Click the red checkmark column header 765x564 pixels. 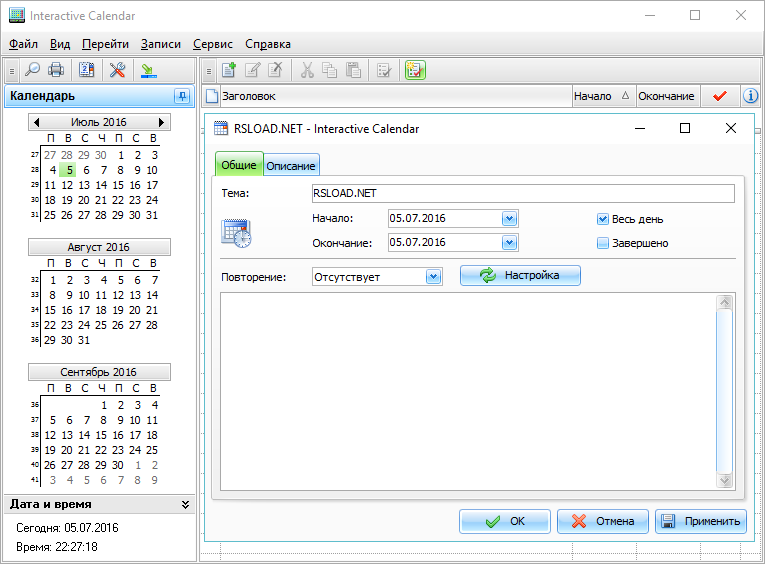coord(720,96)
